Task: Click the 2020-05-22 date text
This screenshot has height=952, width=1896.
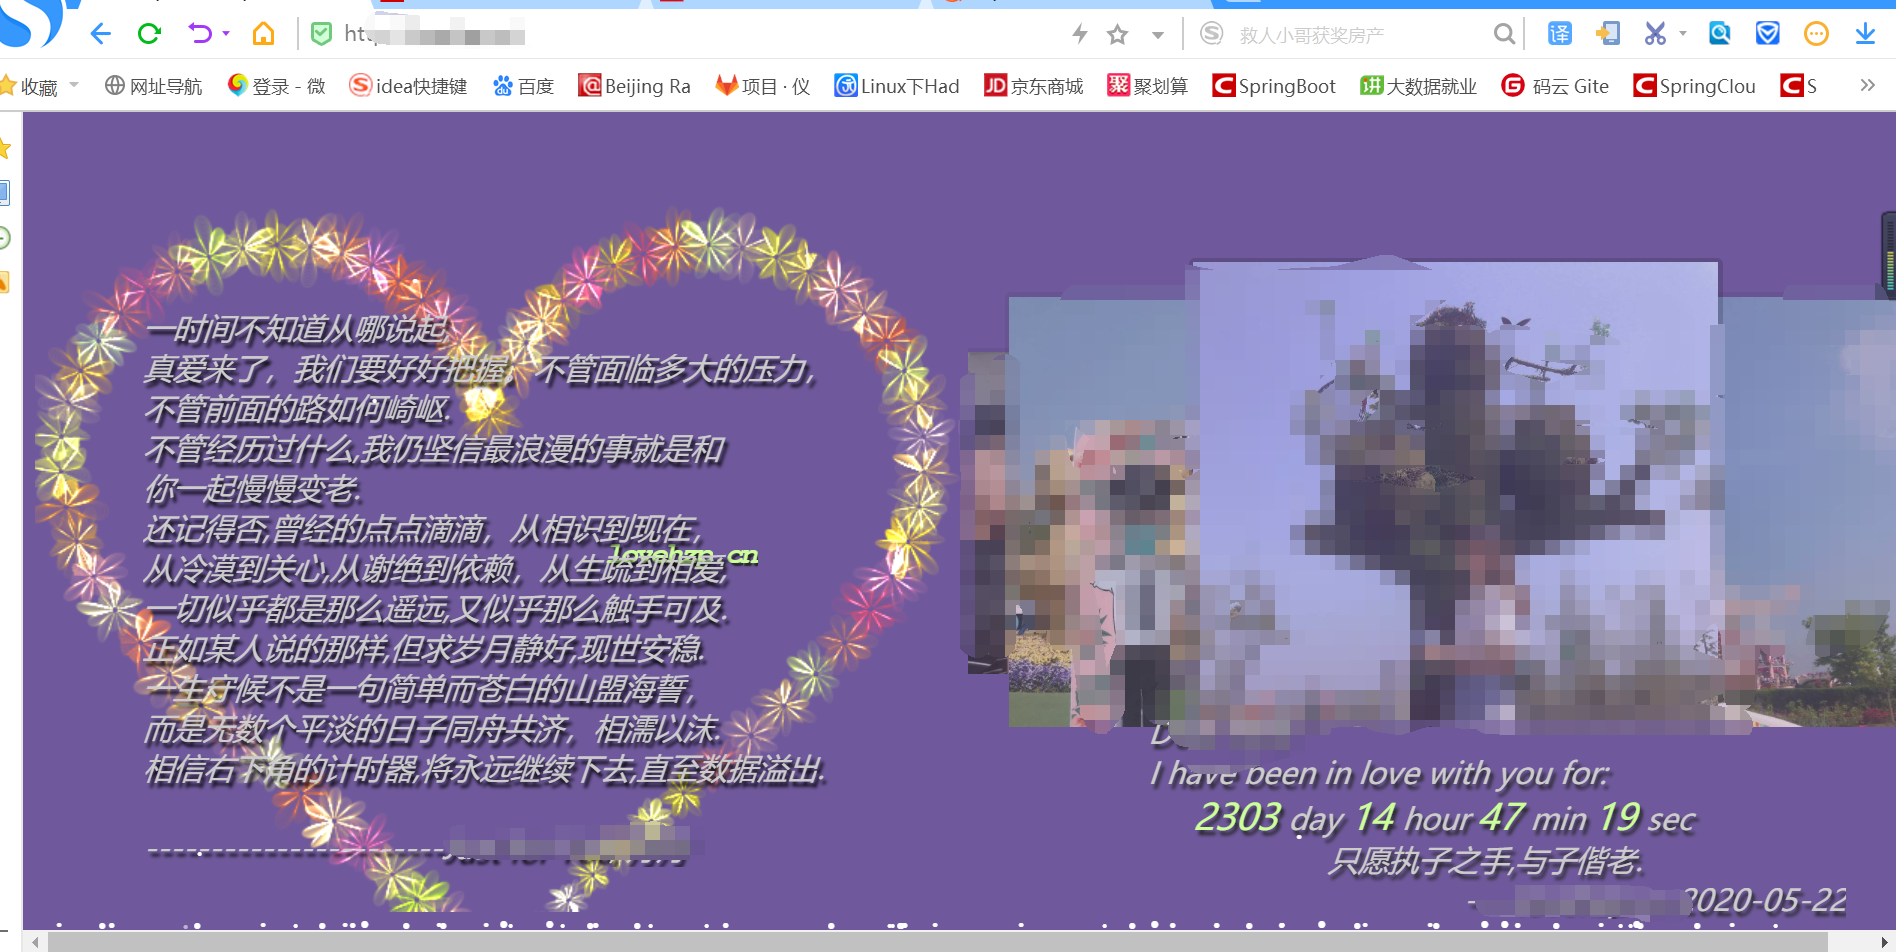Action: point(1765,900)
